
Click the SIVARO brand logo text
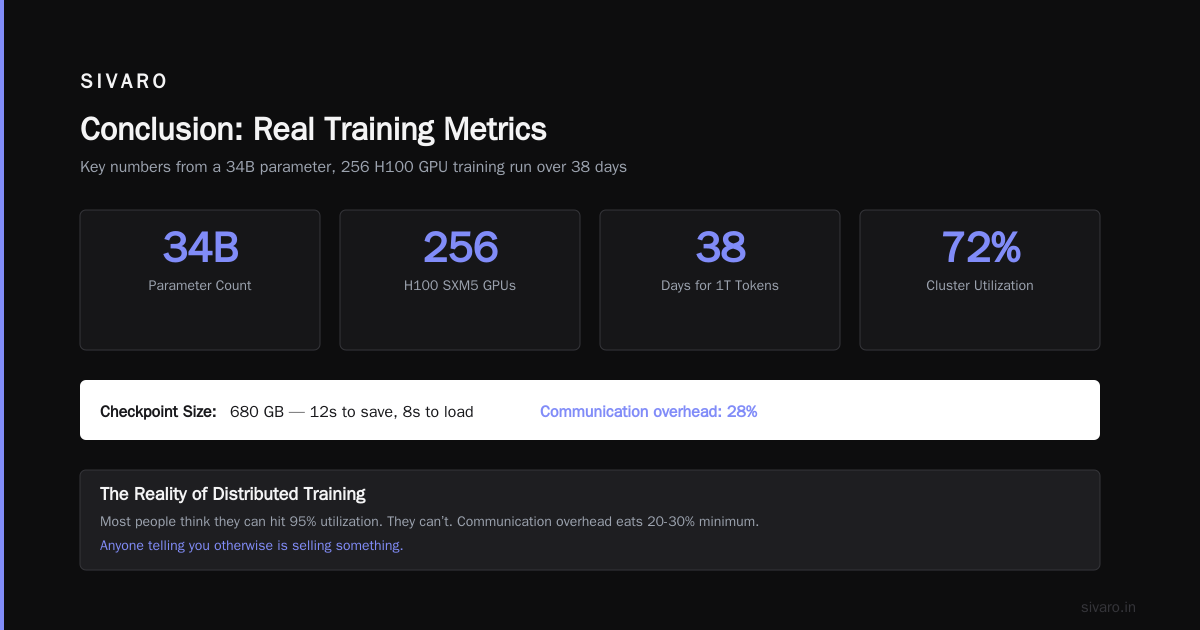124,82
